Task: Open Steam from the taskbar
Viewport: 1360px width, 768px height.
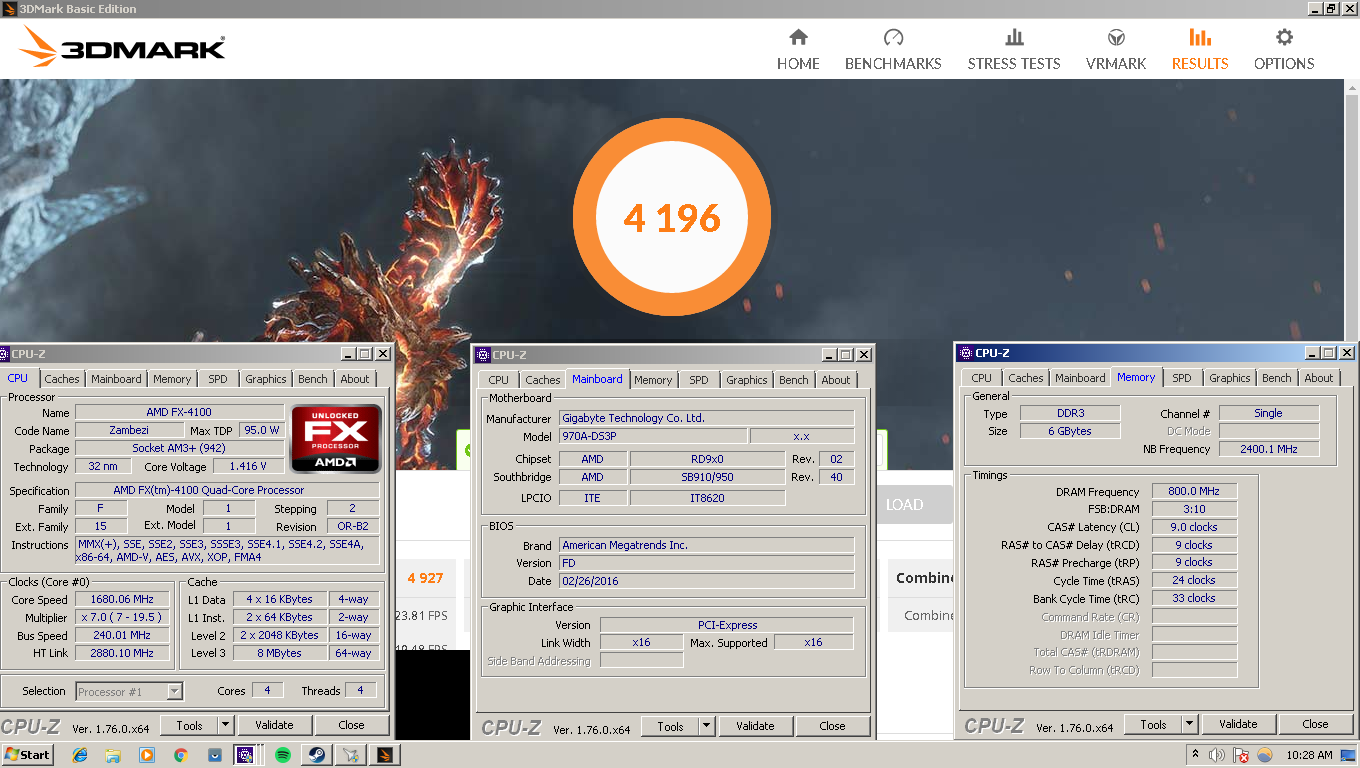Action: point(316,755)
